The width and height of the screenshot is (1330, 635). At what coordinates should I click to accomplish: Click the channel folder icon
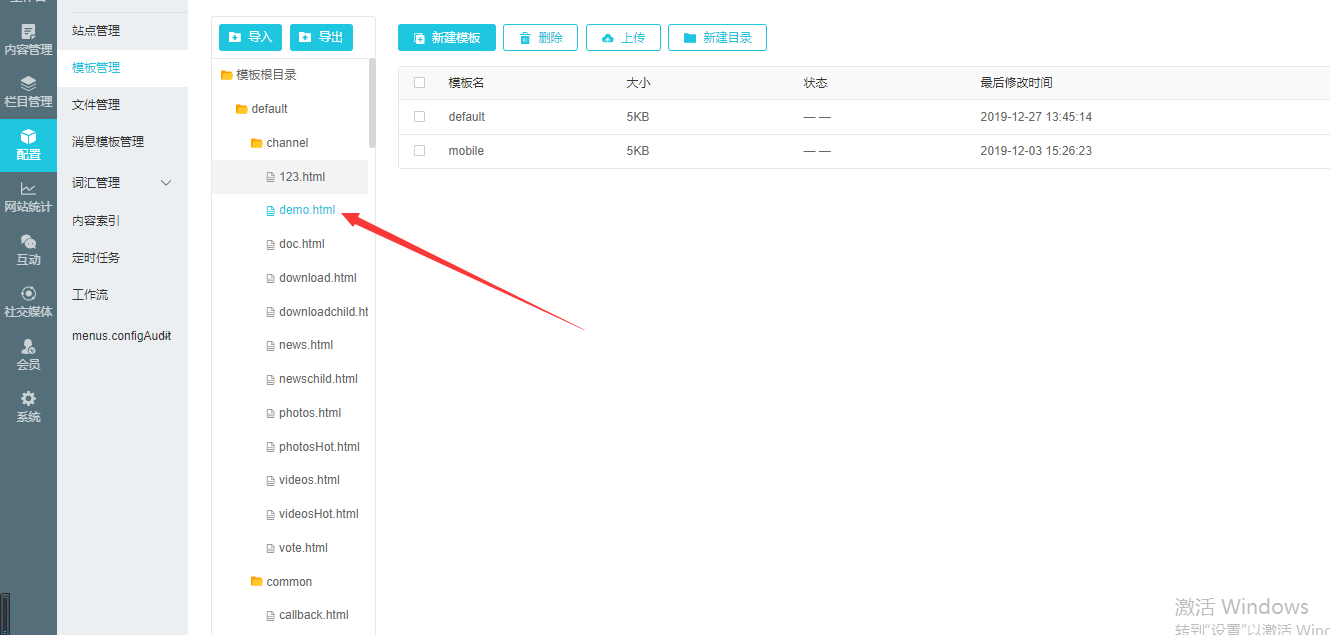coord(256,143)
